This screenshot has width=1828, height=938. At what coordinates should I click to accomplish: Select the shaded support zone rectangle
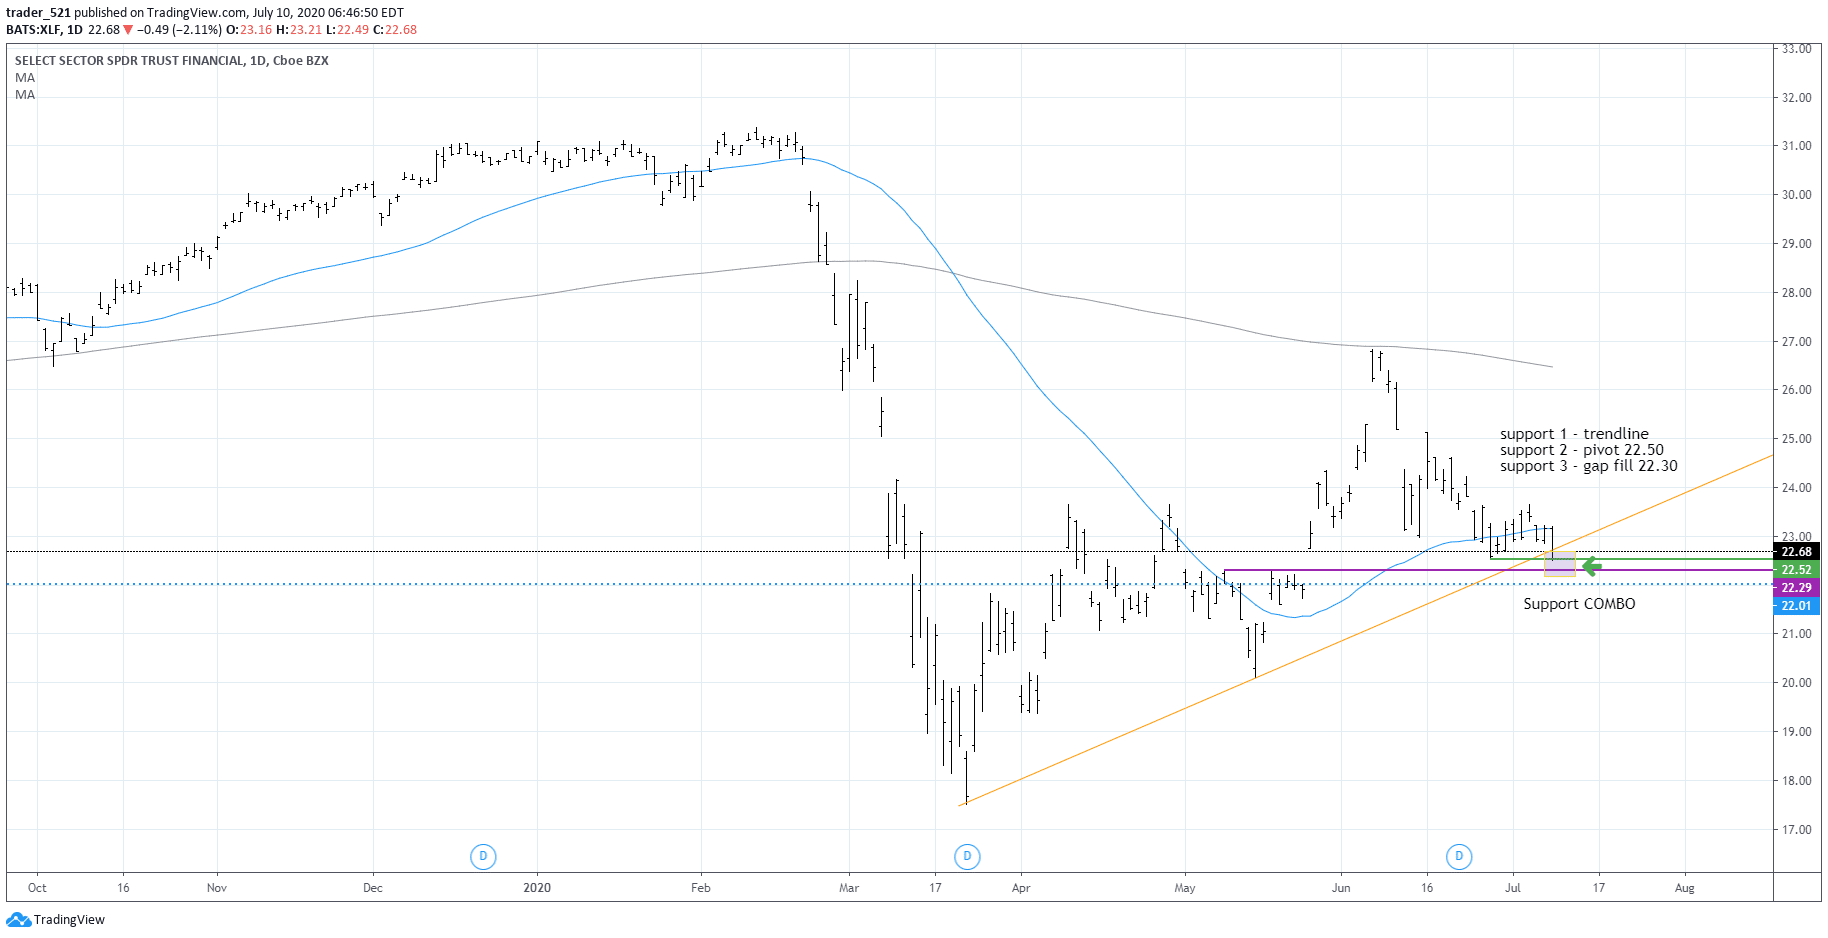point(1560,563)
